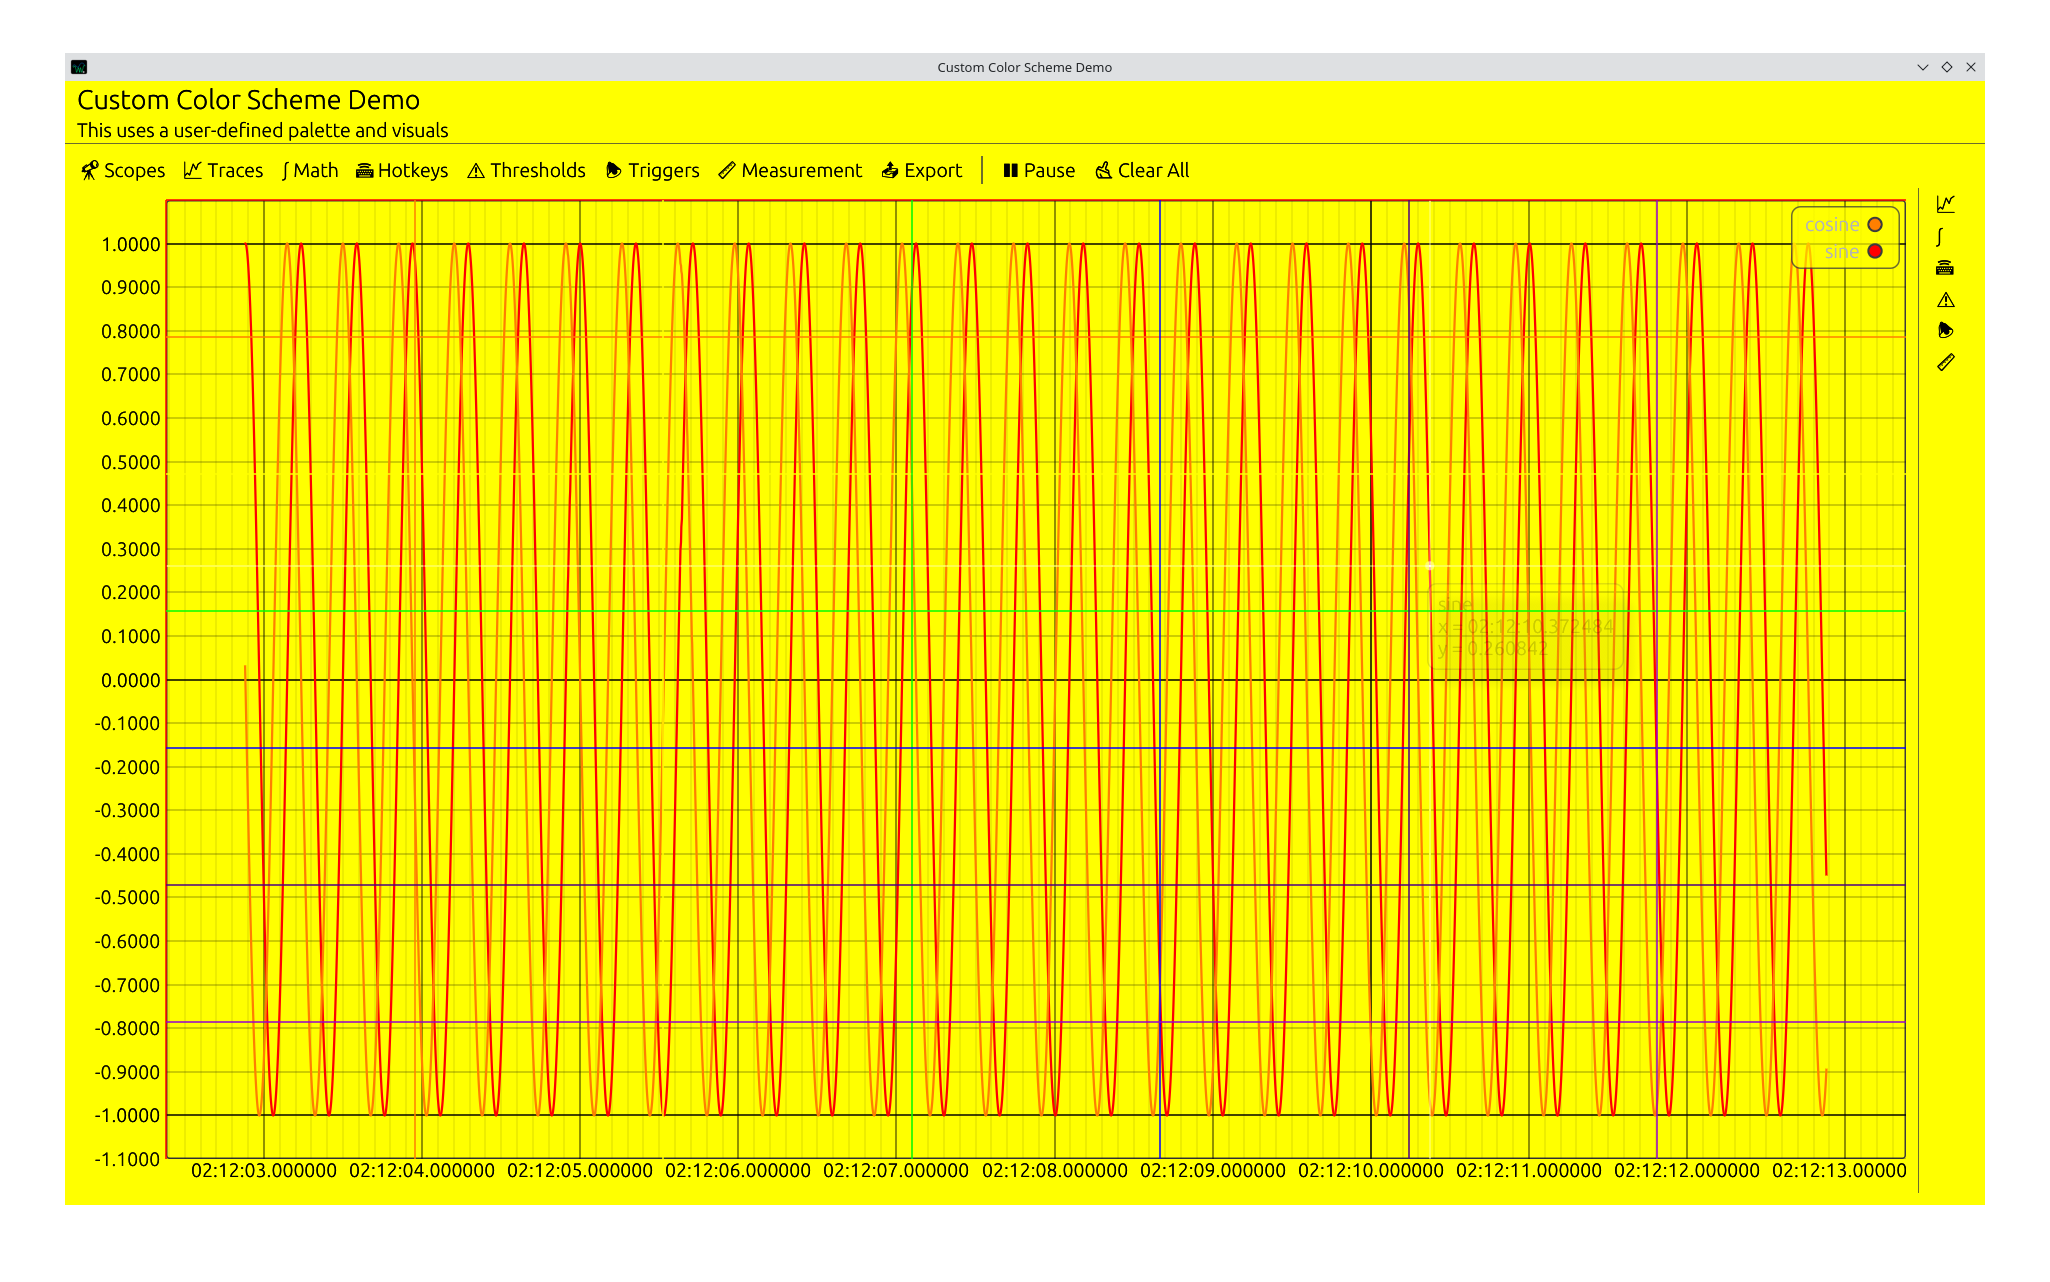Click the subtitle 'This uses a user-defined palette and visuals'

263,131
